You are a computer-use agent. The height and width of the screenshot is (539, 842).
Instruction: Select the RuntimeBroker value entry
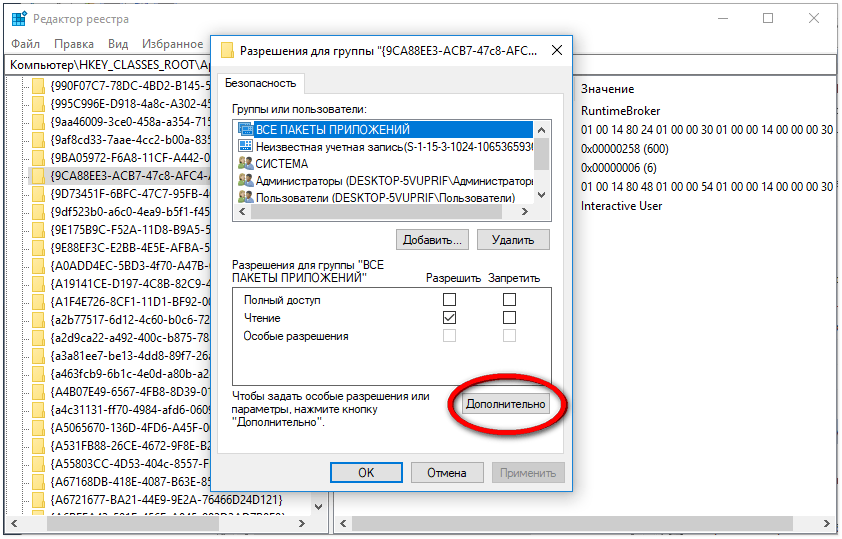[x=620, y=111]
